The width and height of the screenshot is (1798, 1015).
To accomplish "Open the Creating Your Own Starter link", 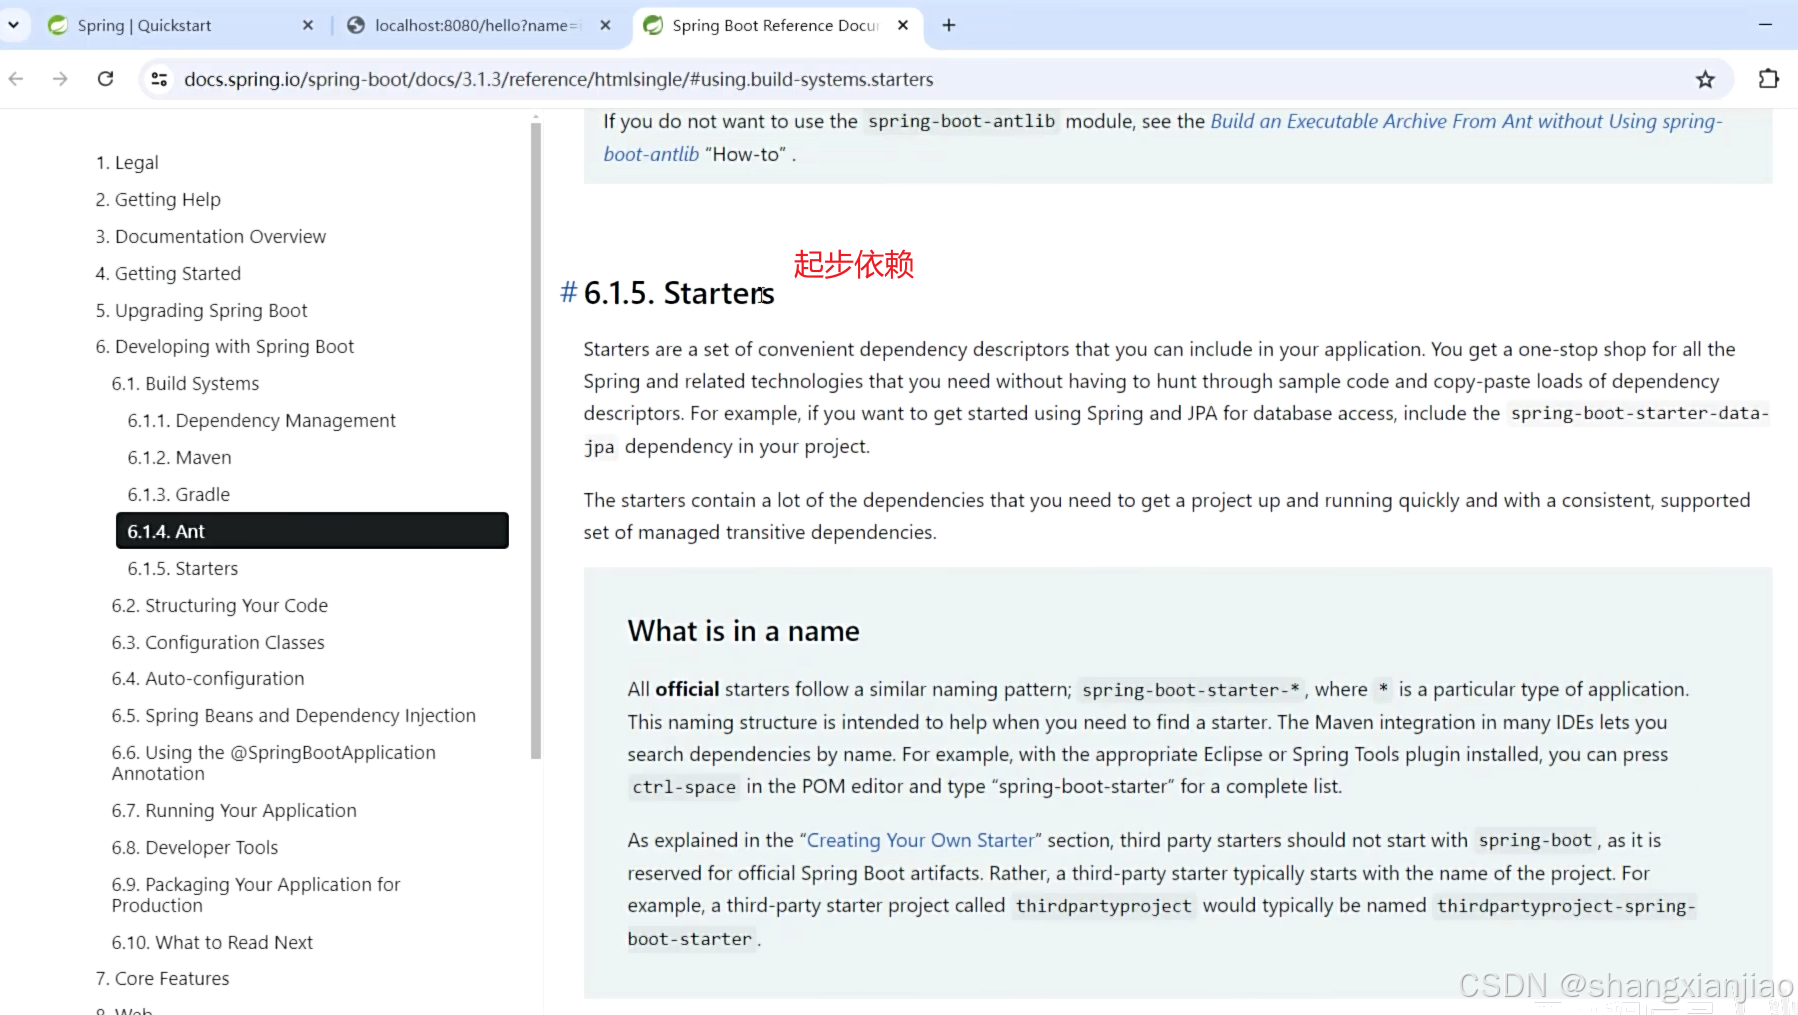I will tap(920, 840).
